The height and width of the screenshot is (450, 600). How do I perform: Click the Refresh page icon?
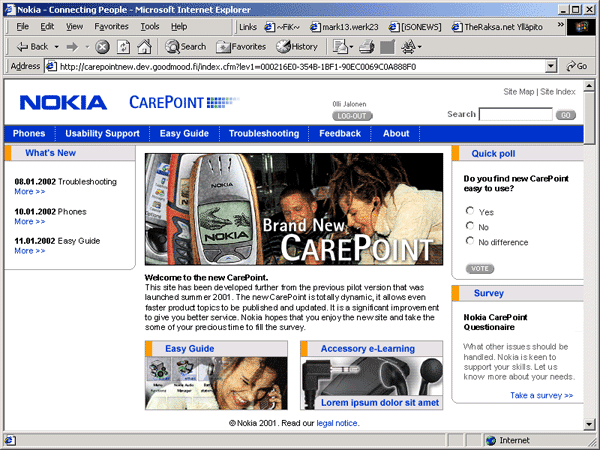(125, 46)
